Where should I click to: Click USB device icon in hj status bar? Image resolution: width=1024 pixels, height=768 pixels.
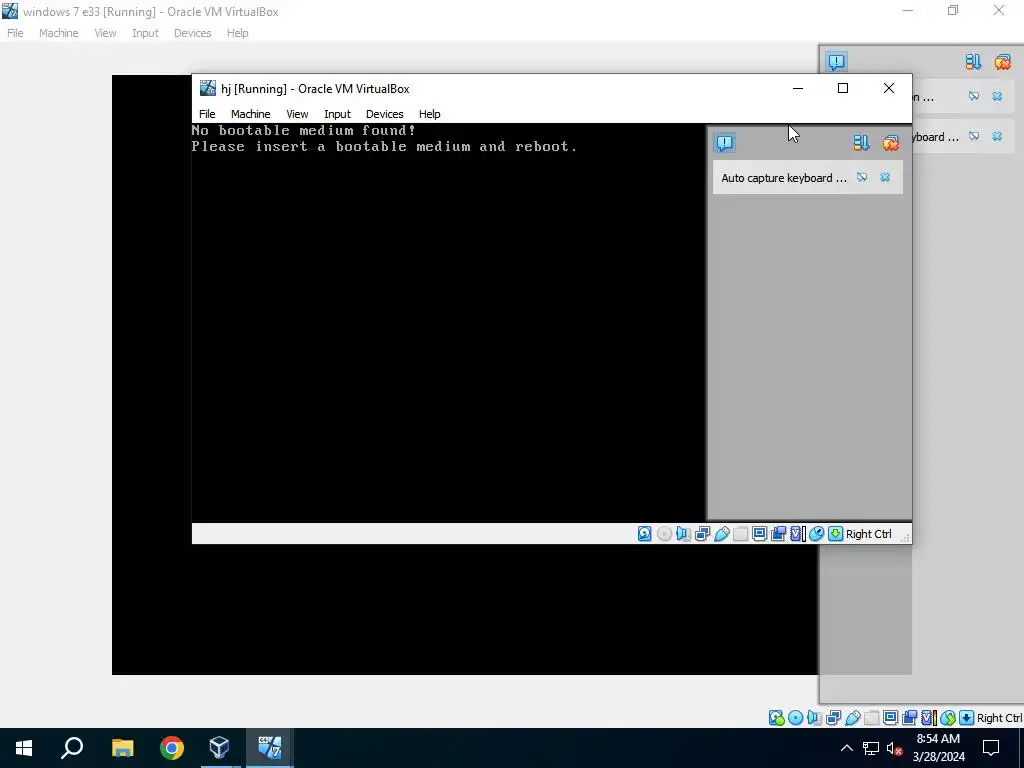pos(722,534)
